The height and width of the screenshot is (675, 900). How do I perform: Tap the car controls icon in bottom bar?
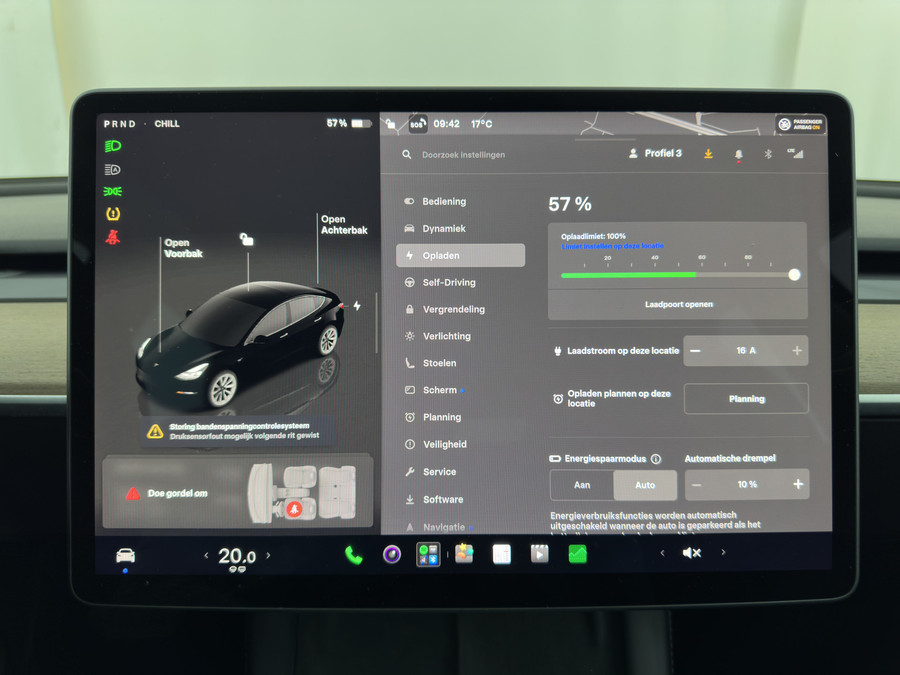[x=125, y=555]
